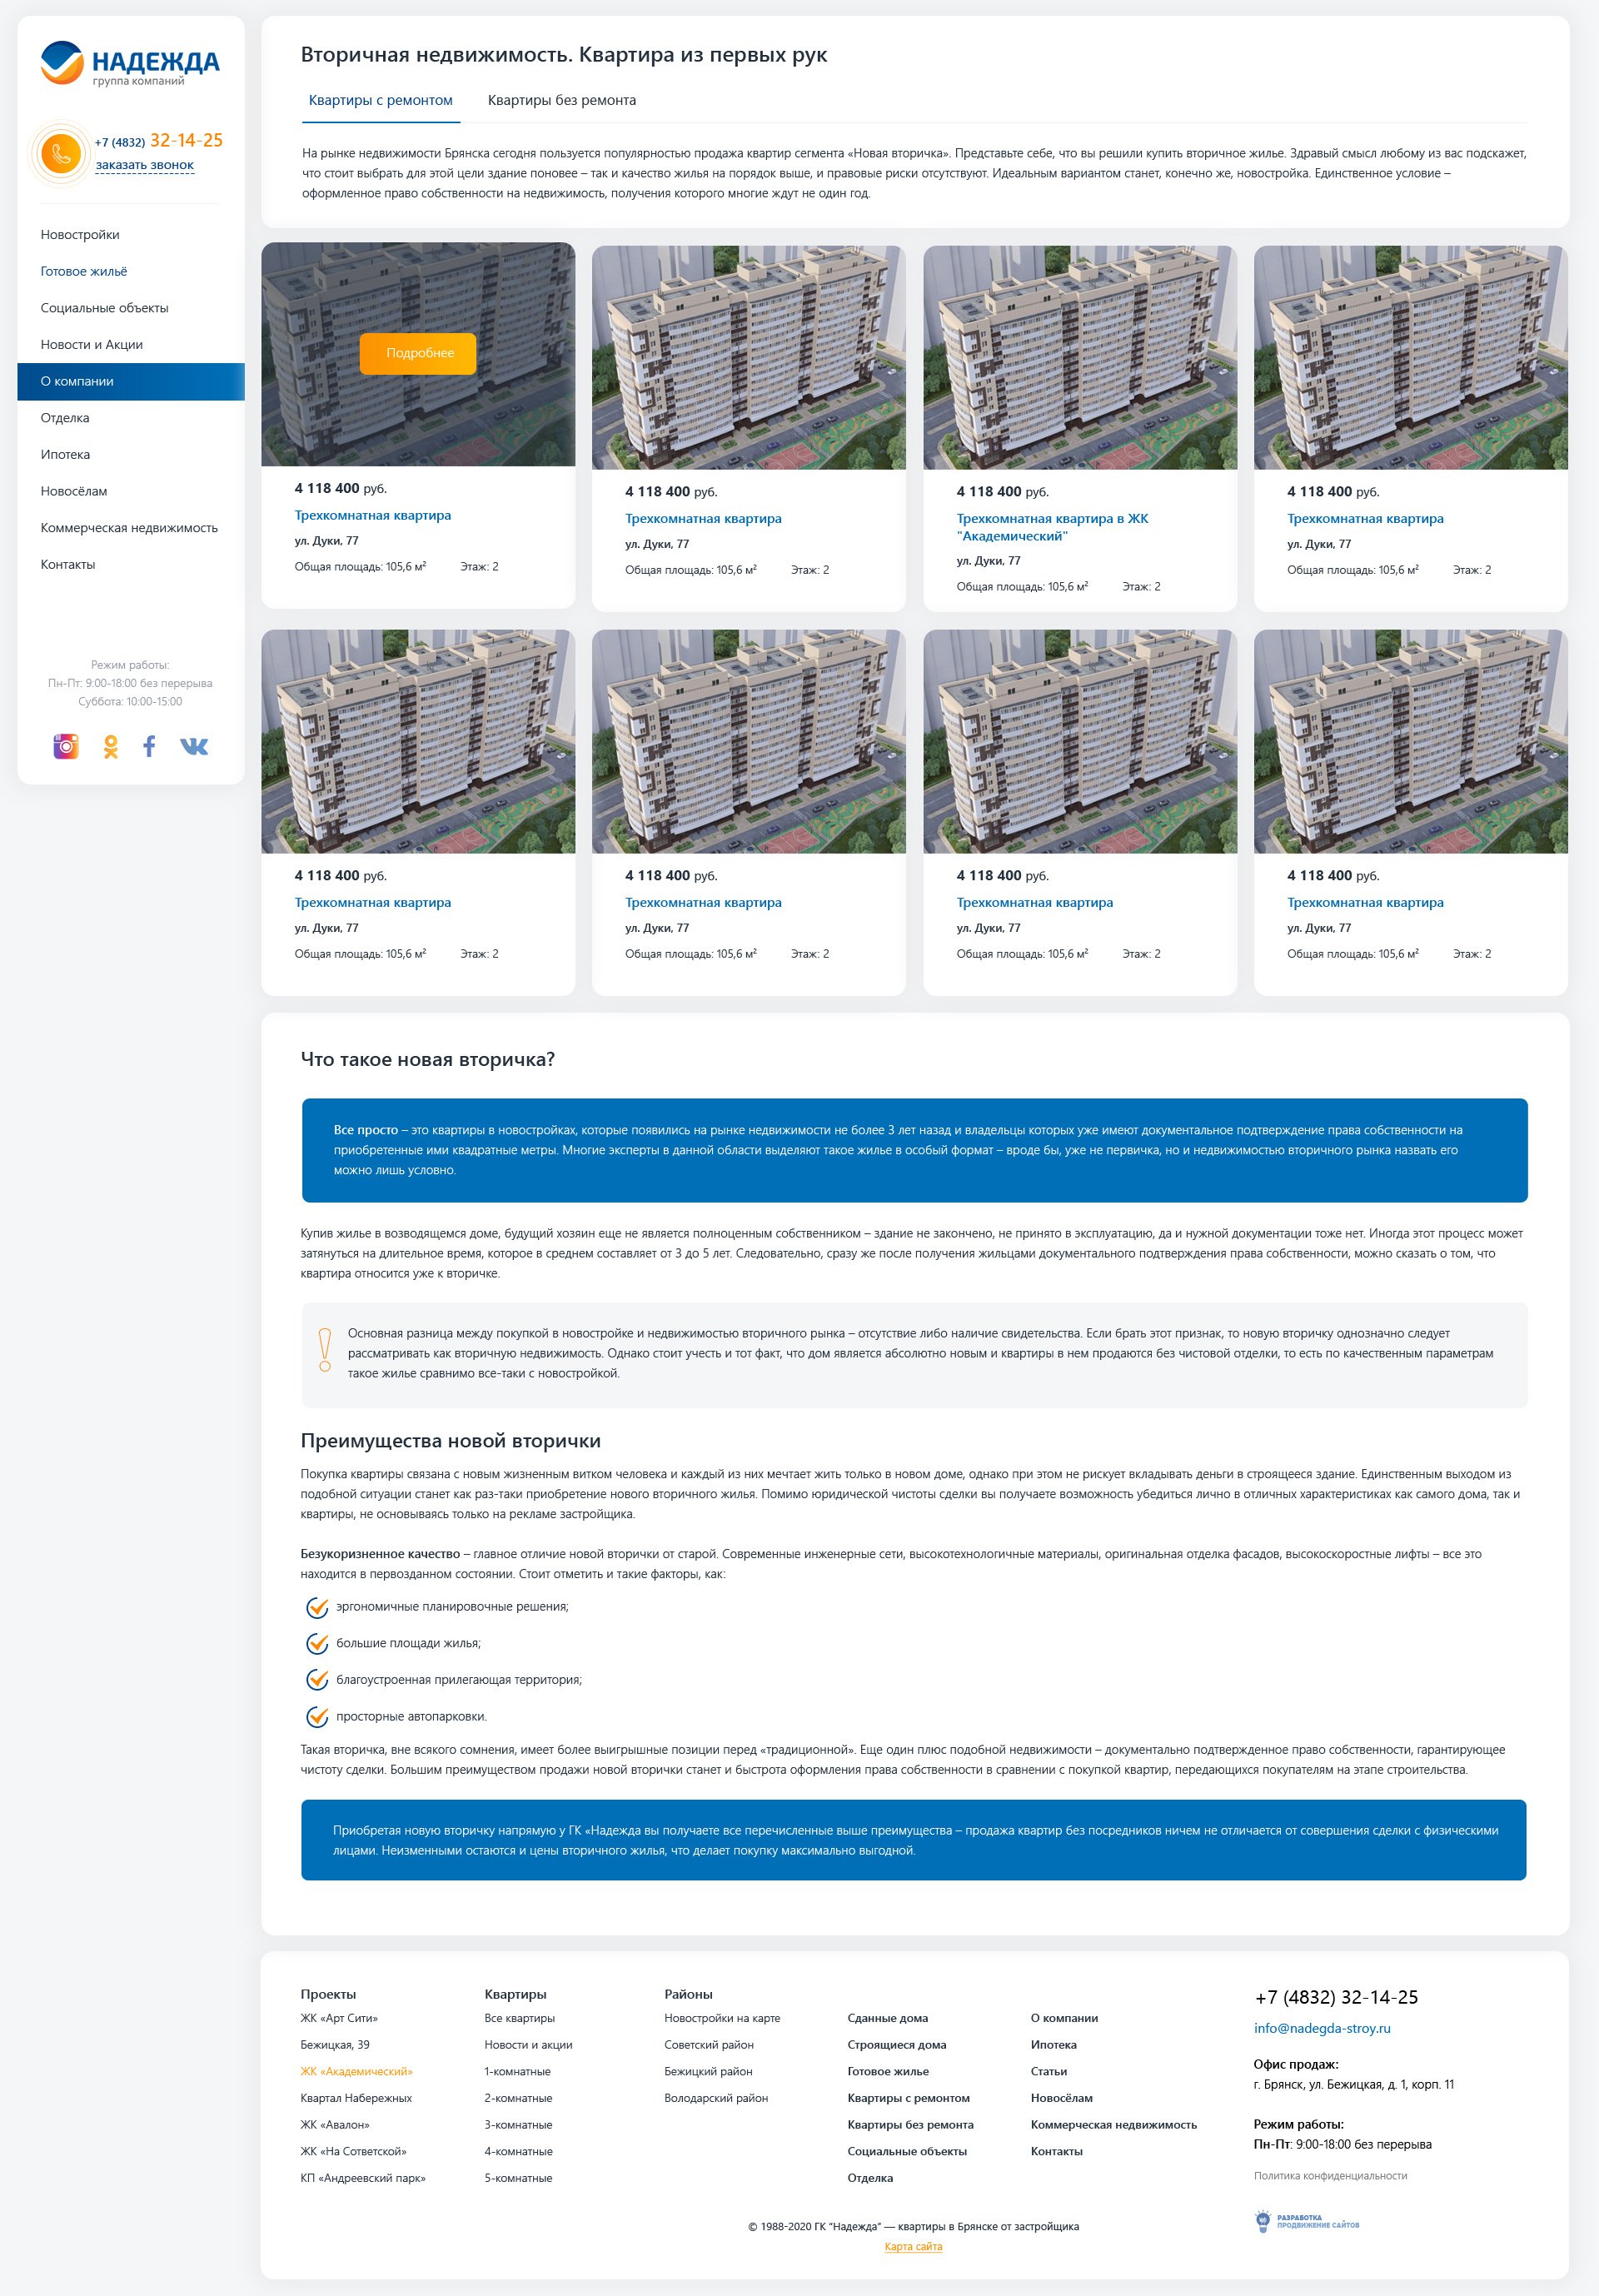Click the site developer logo in footer
The image size is (1599, 2296).
(x=1307, y=2221)
